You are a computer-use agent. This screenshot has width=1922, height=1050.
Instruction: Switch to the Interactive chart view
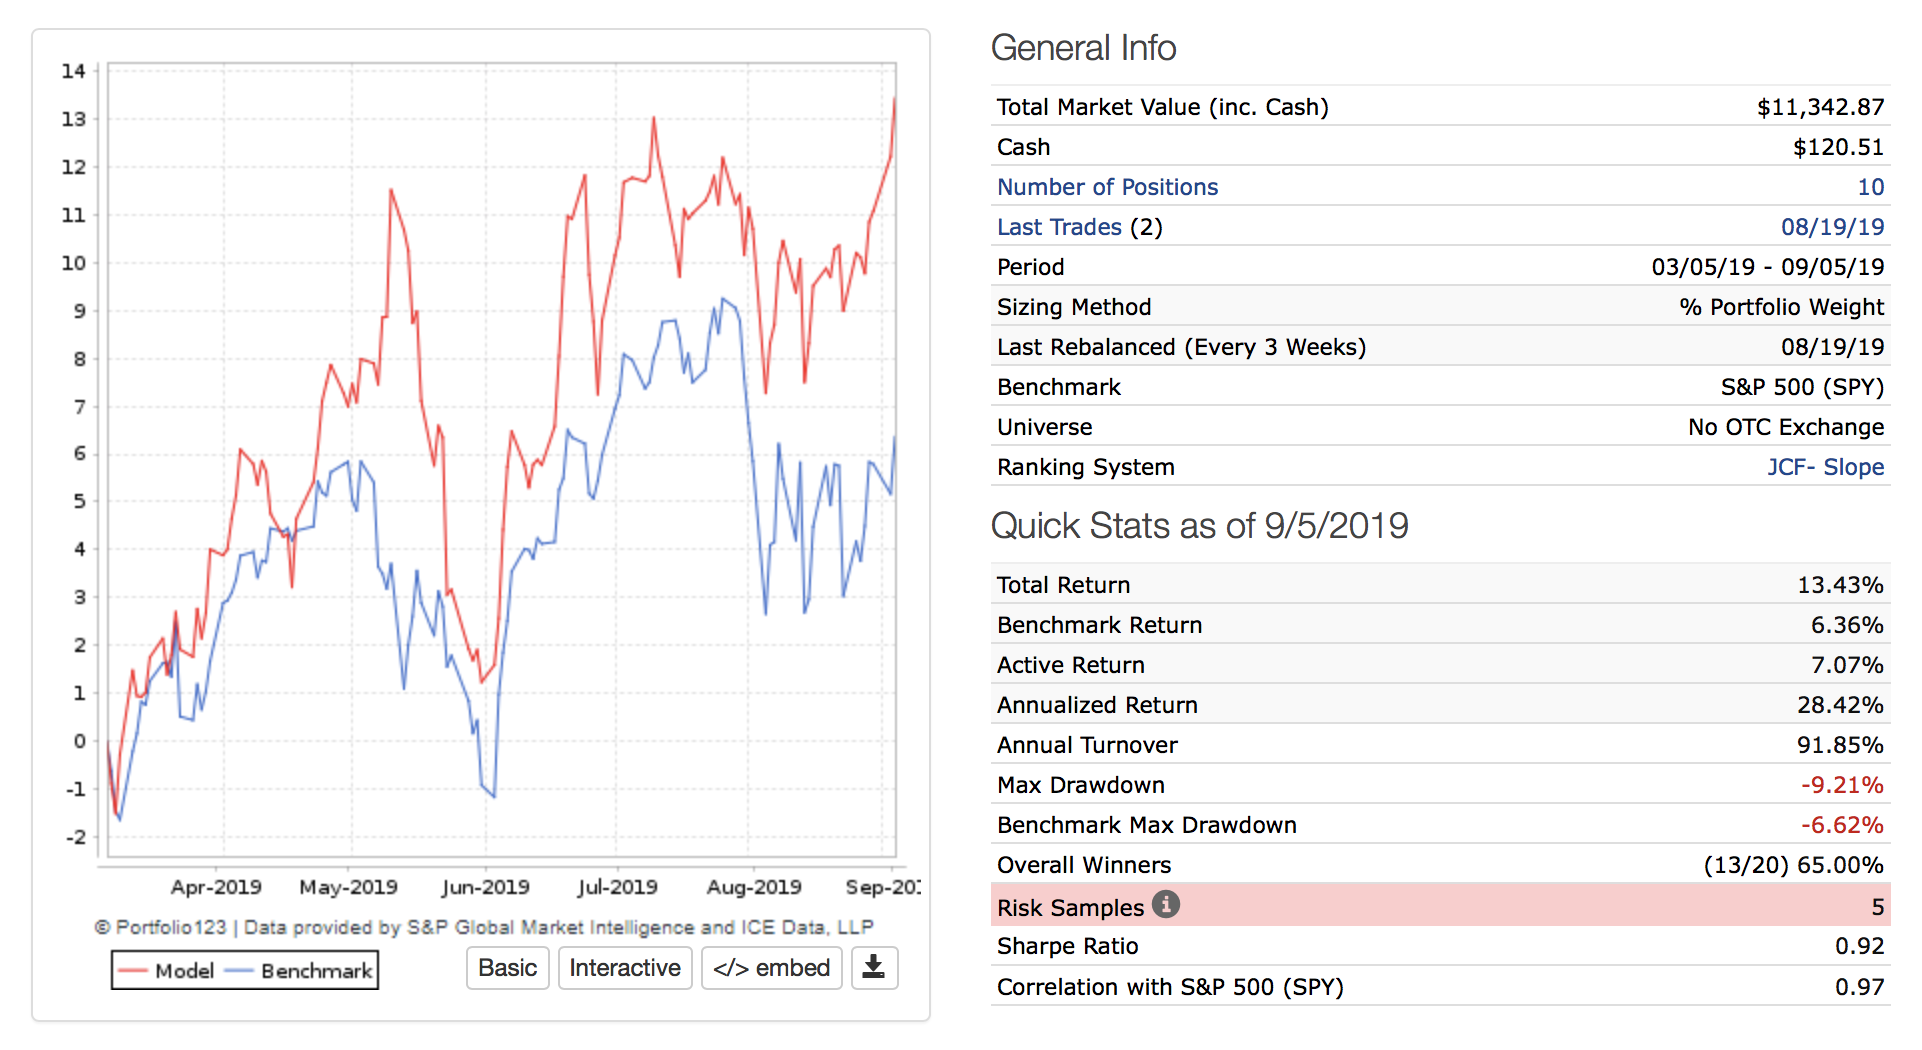click(624, 968)
